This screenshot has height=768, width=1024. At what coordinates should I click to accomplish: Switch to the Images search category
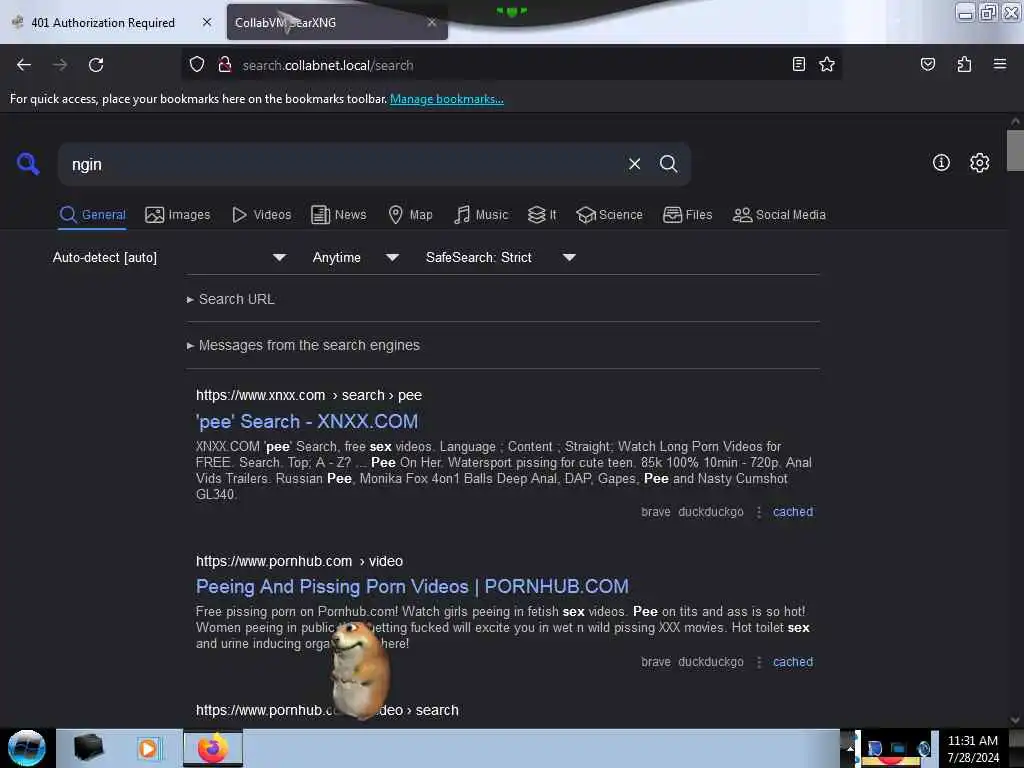[x=178, y=215]
